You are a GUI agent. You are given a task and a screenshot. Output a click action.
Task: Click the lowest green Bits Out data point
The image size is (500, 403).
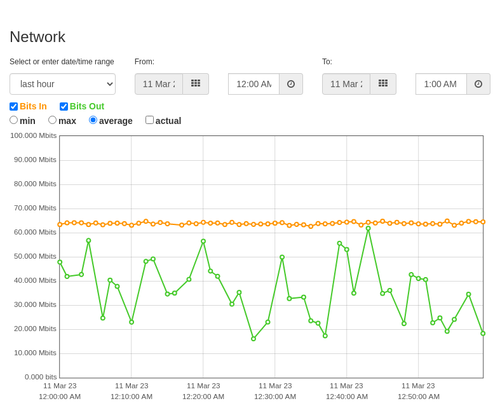click(x=253, y=339)
